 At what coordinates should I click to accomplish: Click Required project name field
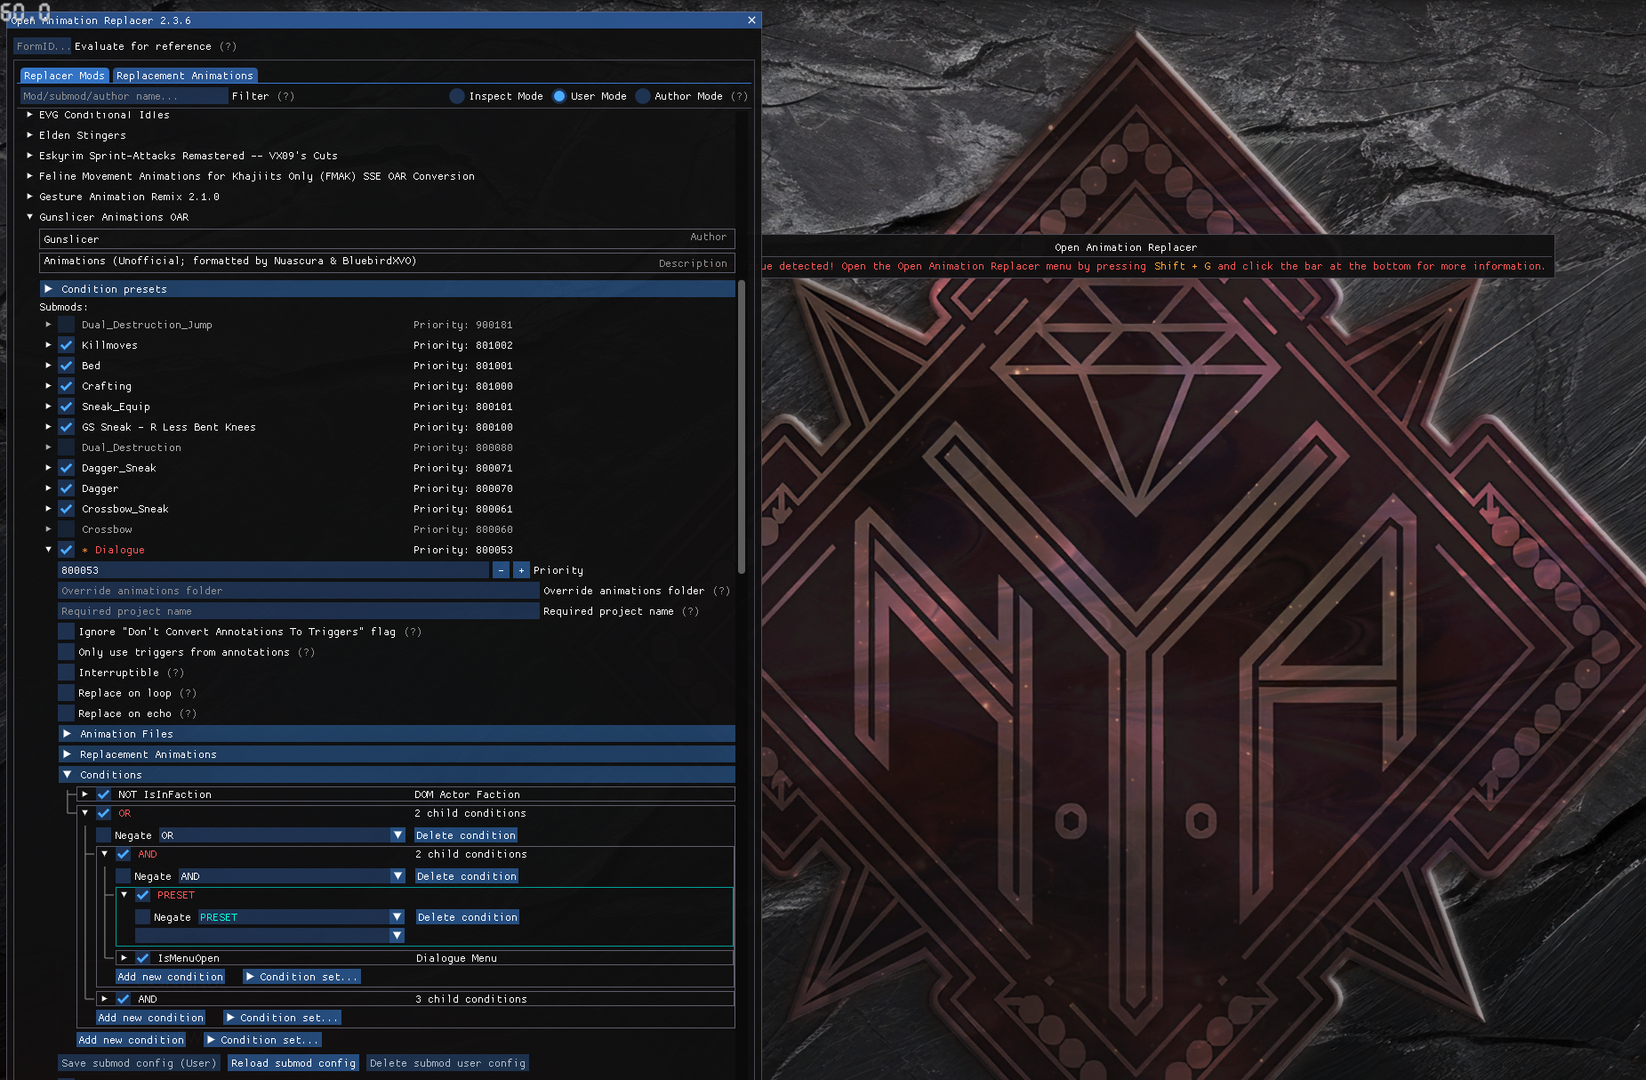pos(299,611)
